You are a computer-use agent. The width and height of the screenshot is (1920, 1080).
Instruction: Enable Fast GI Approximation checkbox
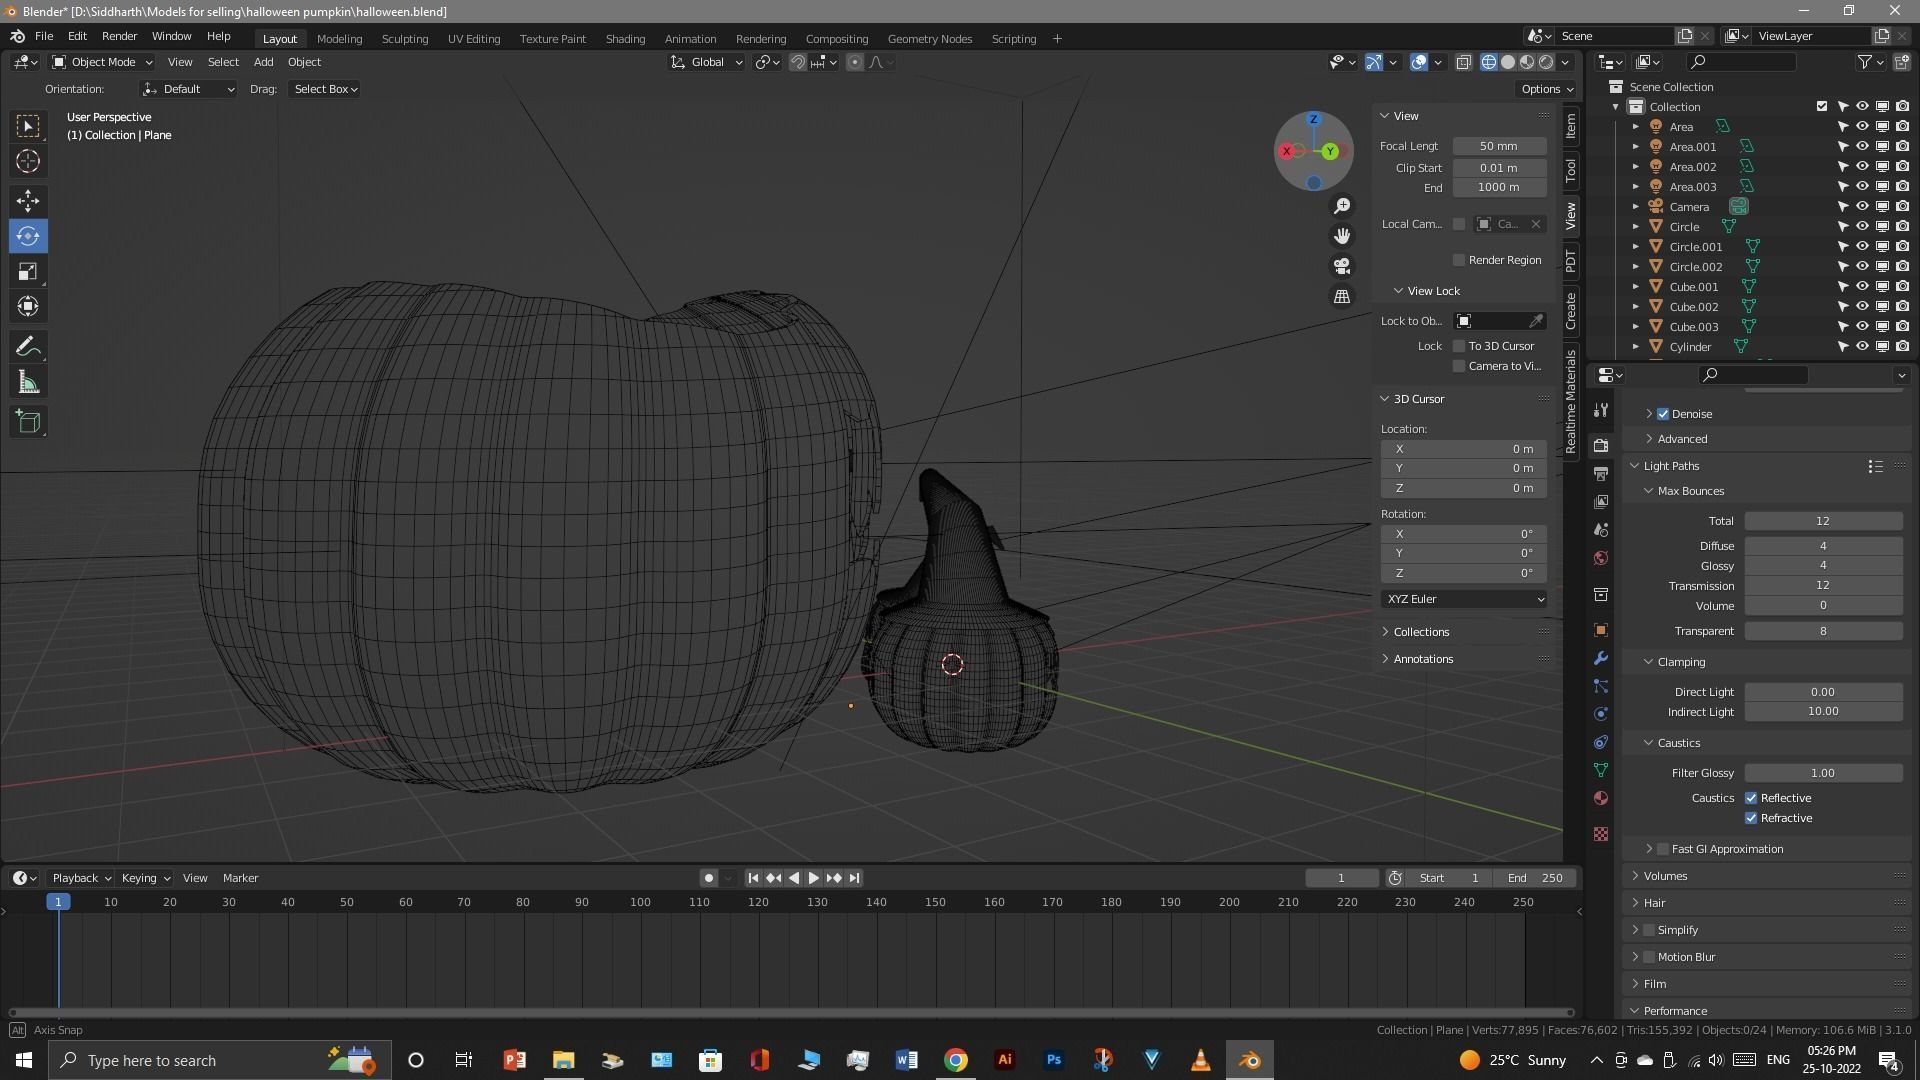tap(1663, 849)
